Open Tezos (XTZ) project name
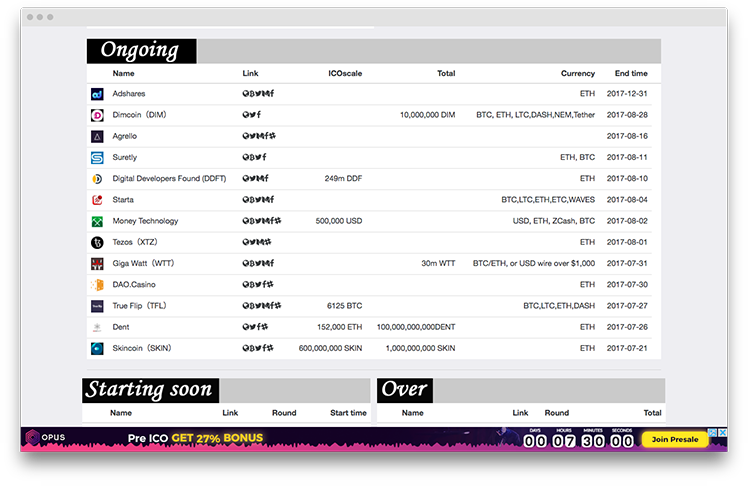 tap(135, 242)
